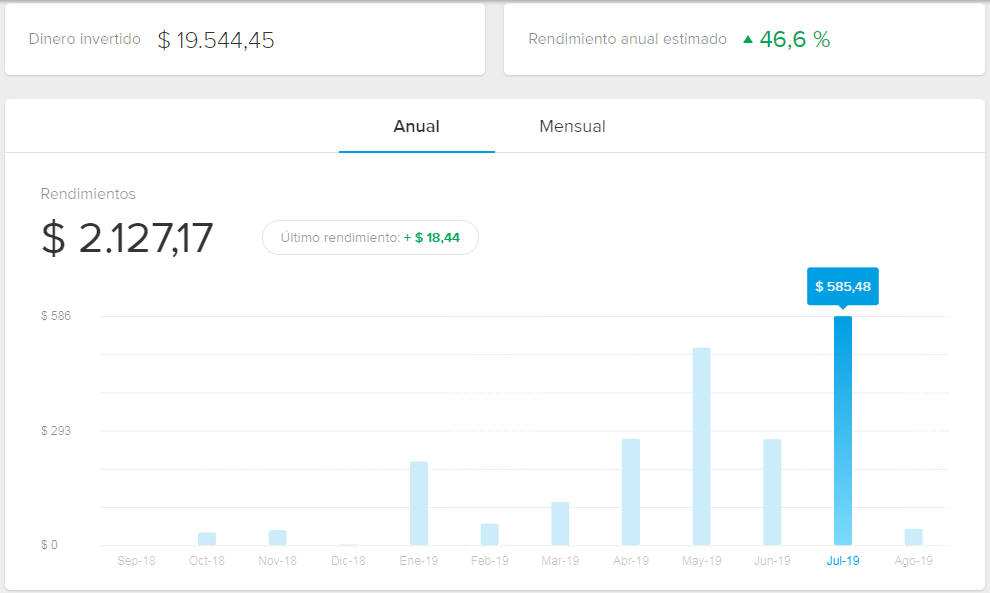Click the Mar-19 axis label
Screen dimensions: 990x593
coord(560,561)
